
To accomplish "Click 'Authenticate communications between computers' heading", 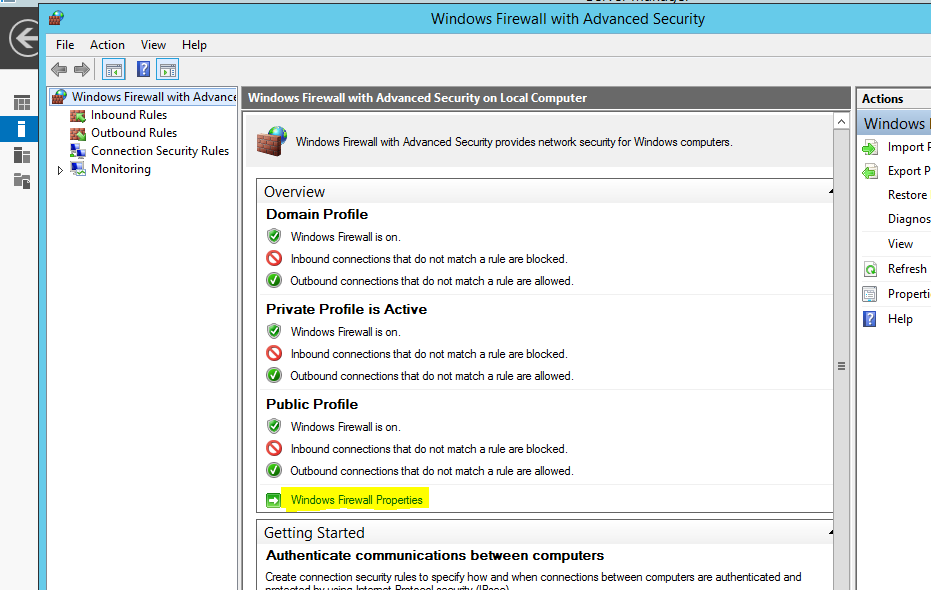I will [435, 556].
